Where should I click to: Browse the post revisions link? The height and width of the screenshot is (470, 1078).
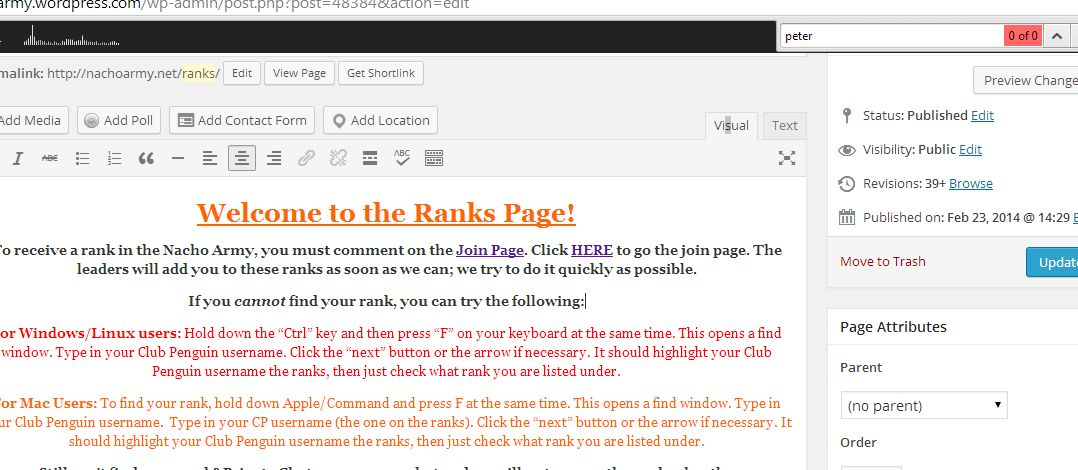point(970,183)
